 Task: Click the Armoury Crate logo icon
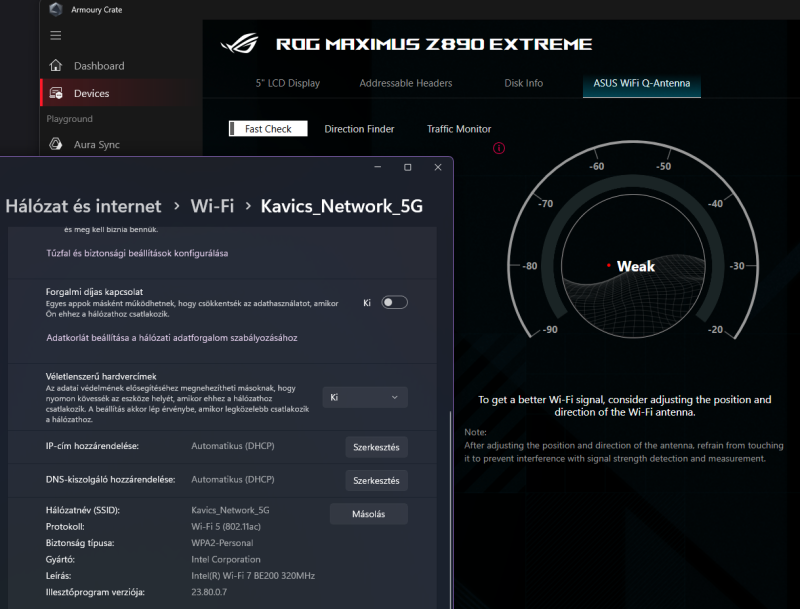[x=56, y=9]
